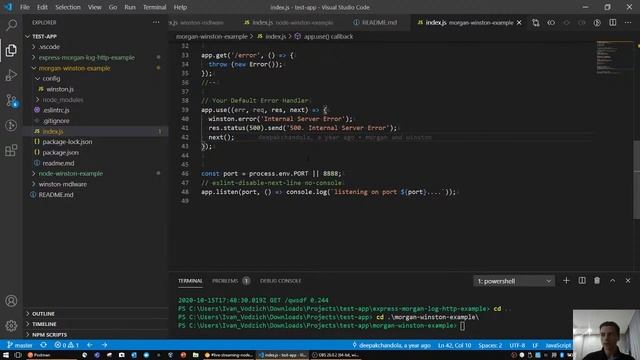Click the master branch status bar item

[x=20, y=345]
